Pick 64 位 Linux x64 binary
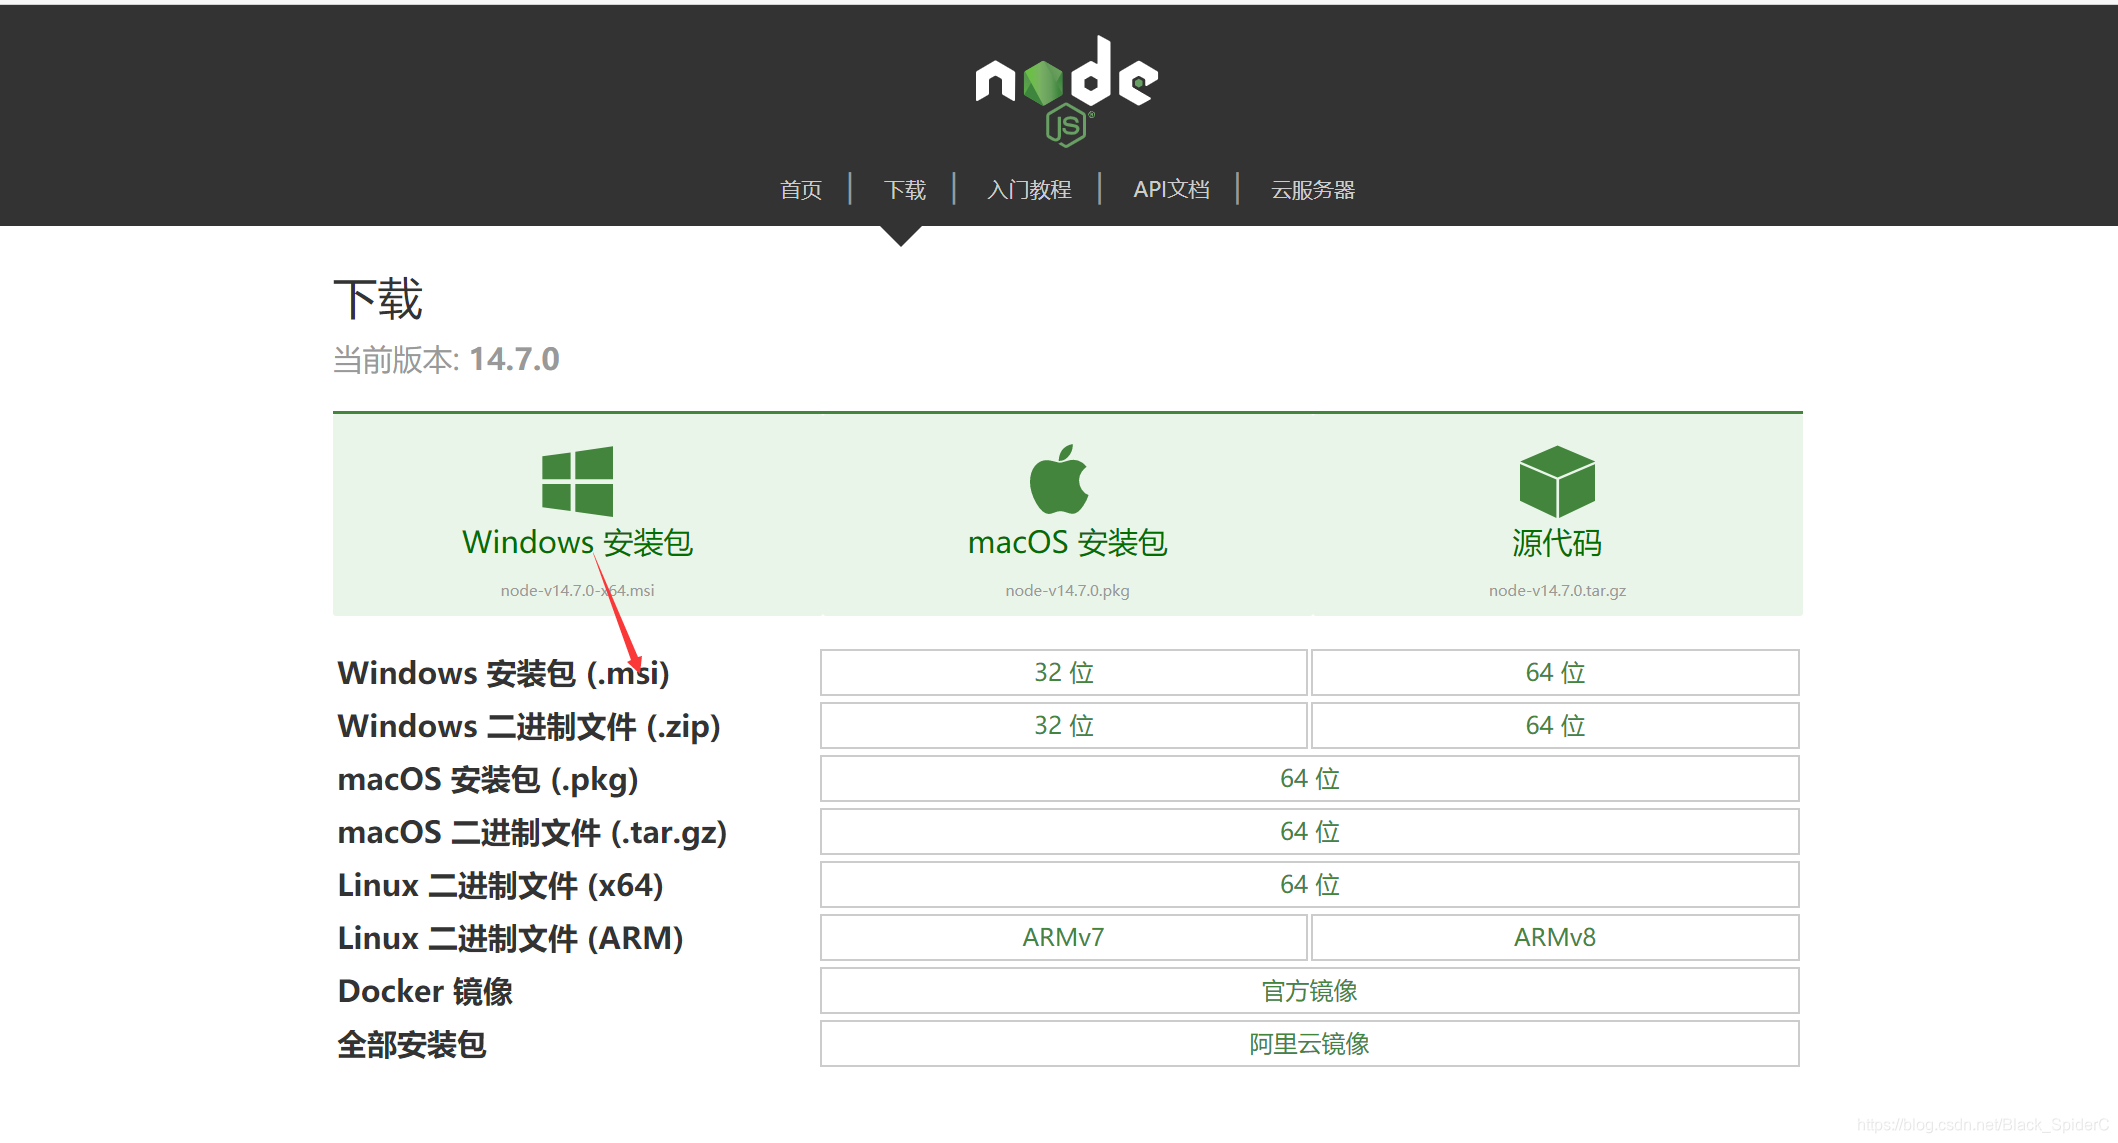 pyautogui.click(x=1309, y=884)
